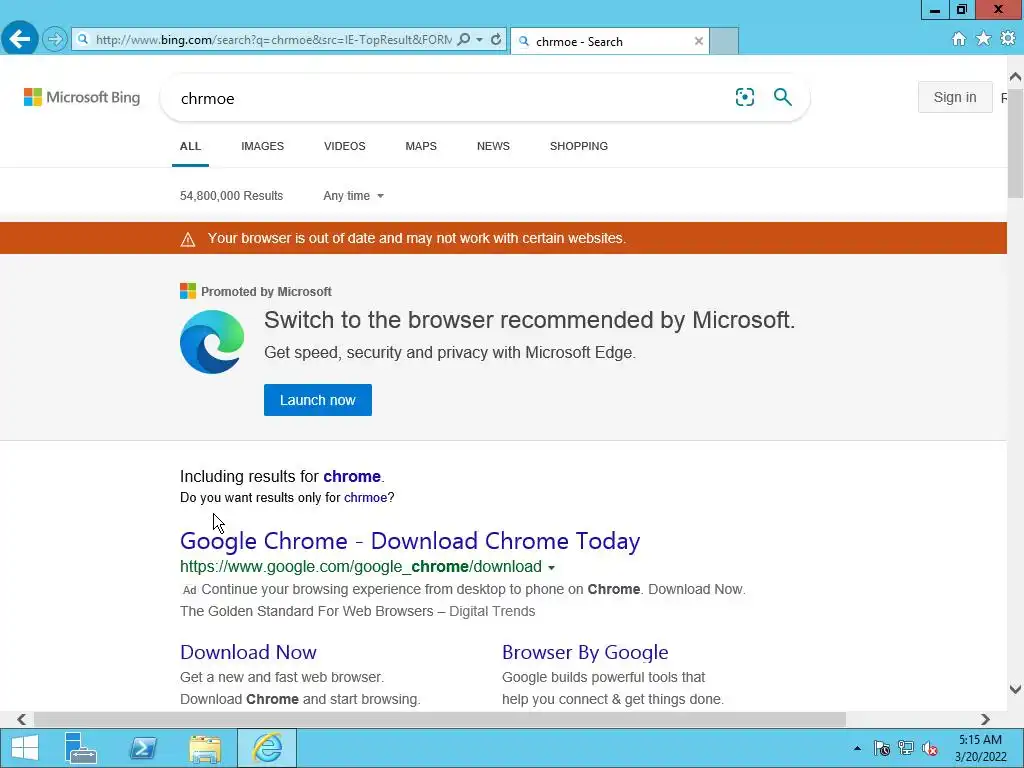
Task: Select the ALL results tab
Action: (x=191, y=146)
